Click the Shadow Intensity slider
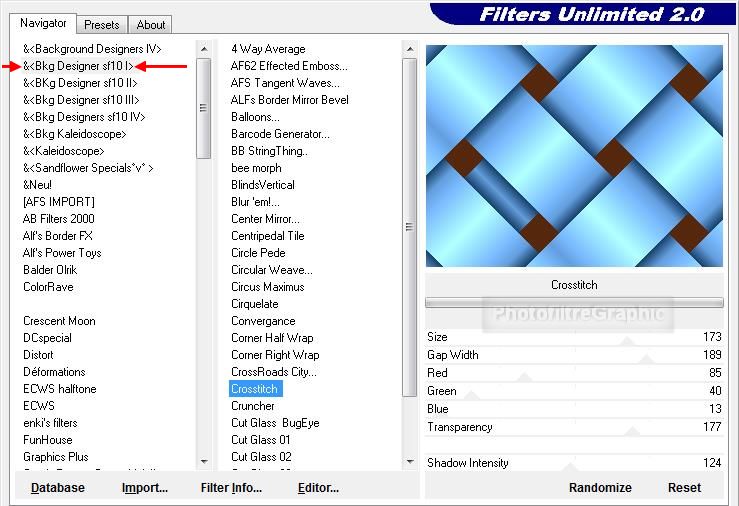This screenshot has height=506, width=739. pyautogui.click(x=574, y=463)
